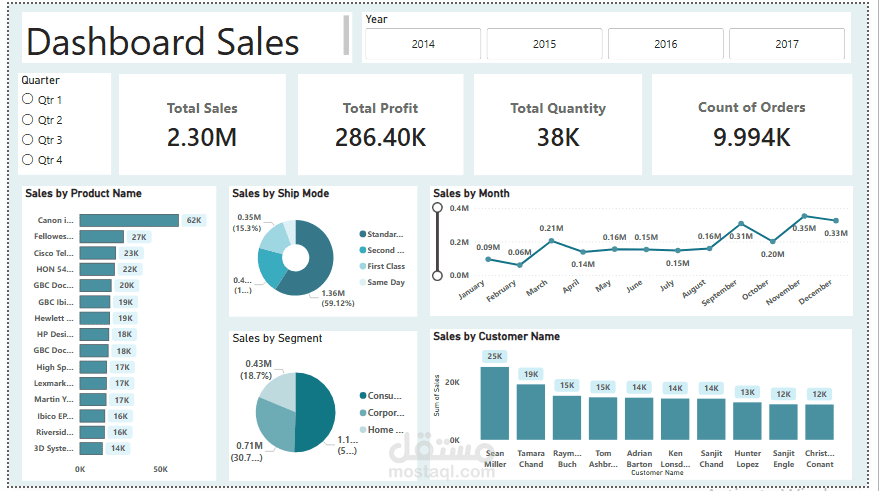Click the 25K label above Sean Miller
Image resolution: width=884 pixels, height=491 pixels.
pyautogui.click(x=494, y=356)
